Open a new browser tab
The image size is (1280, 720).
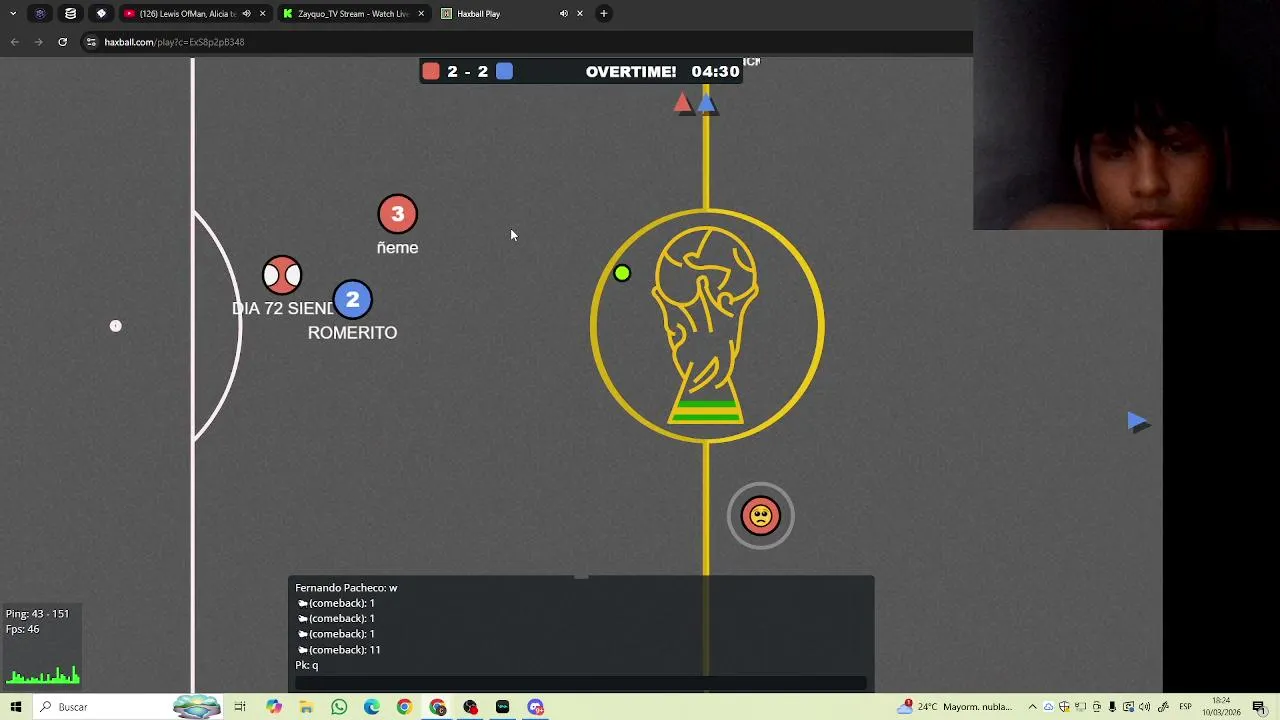[603, 13]
